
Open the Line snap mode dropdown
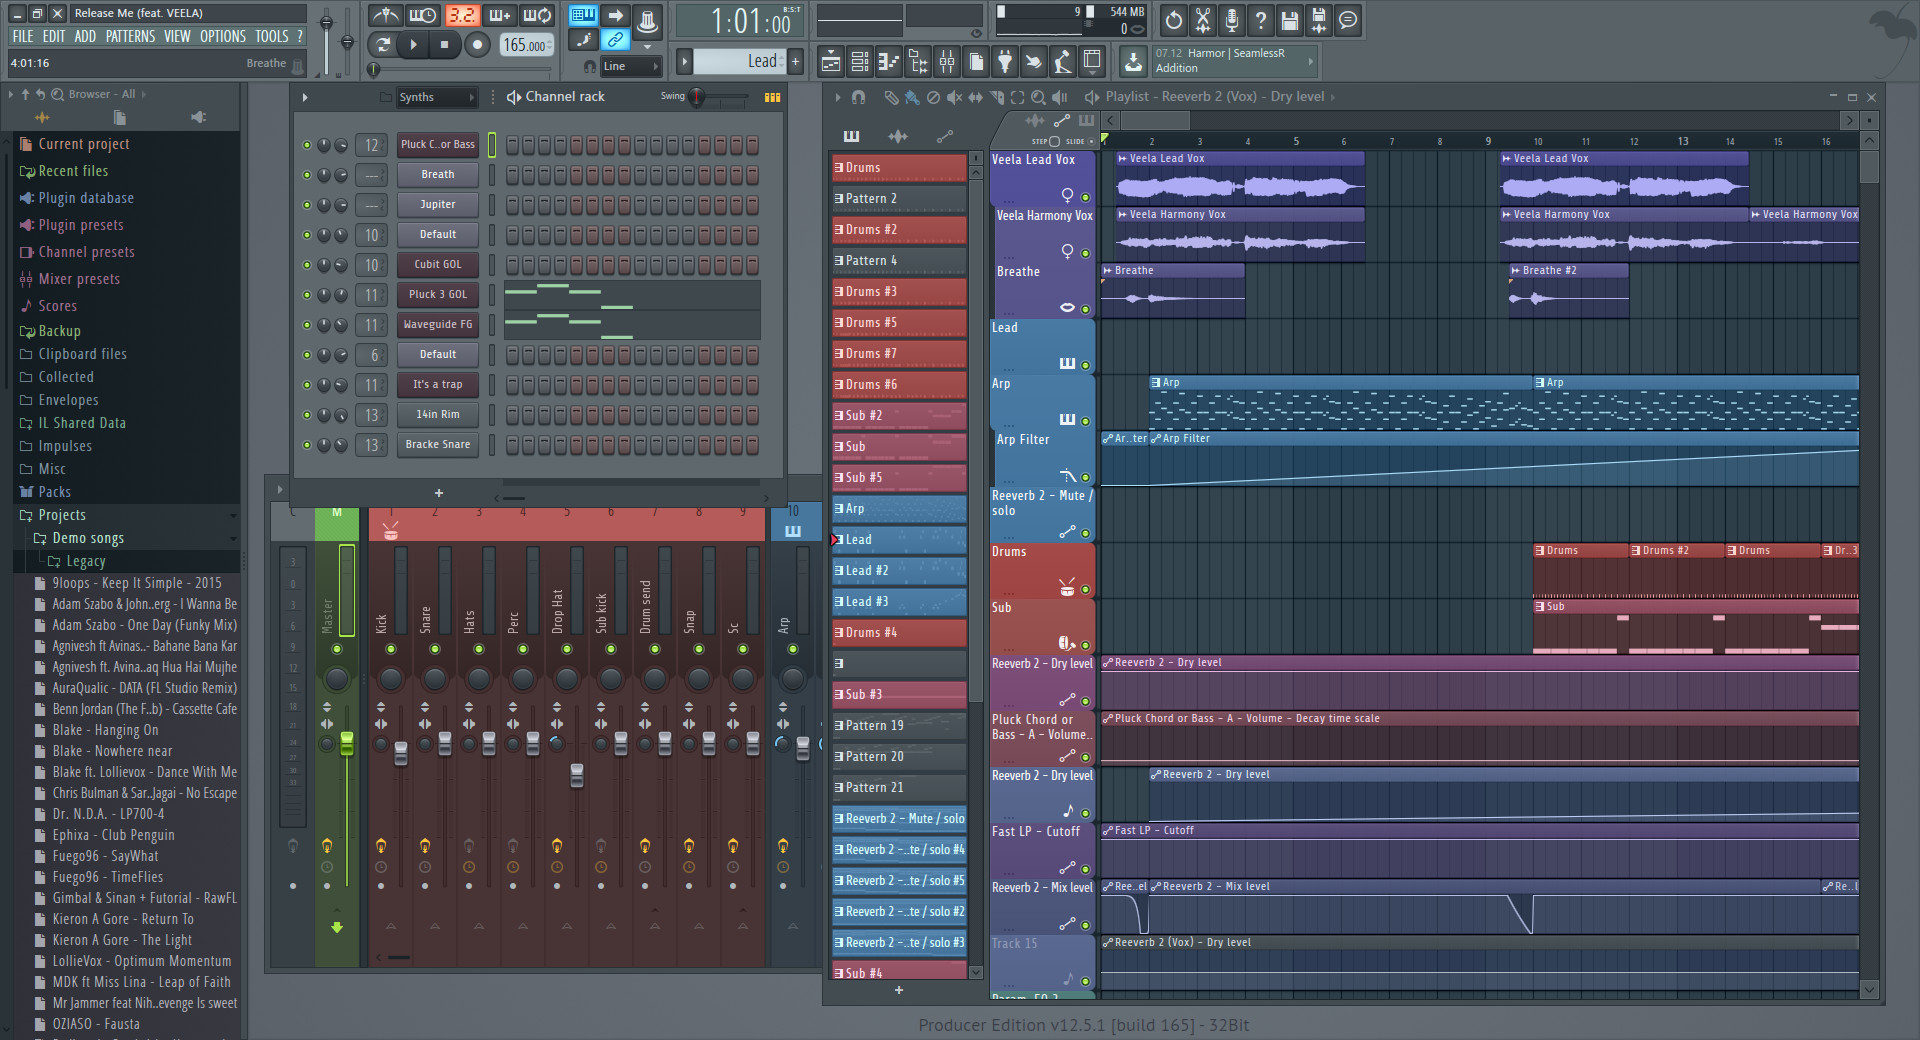click(x=630, y=66)
